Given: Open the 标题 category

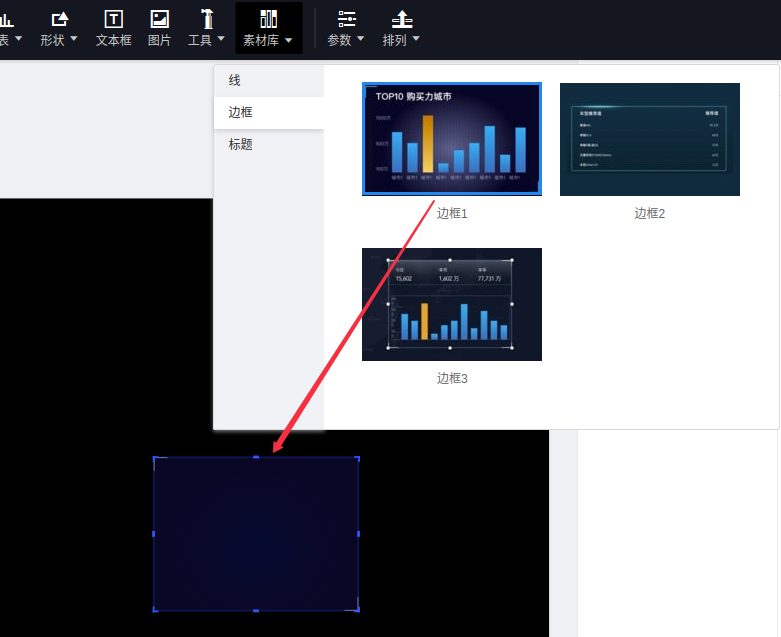Looking at the screenshot, I should coord(240,144).
